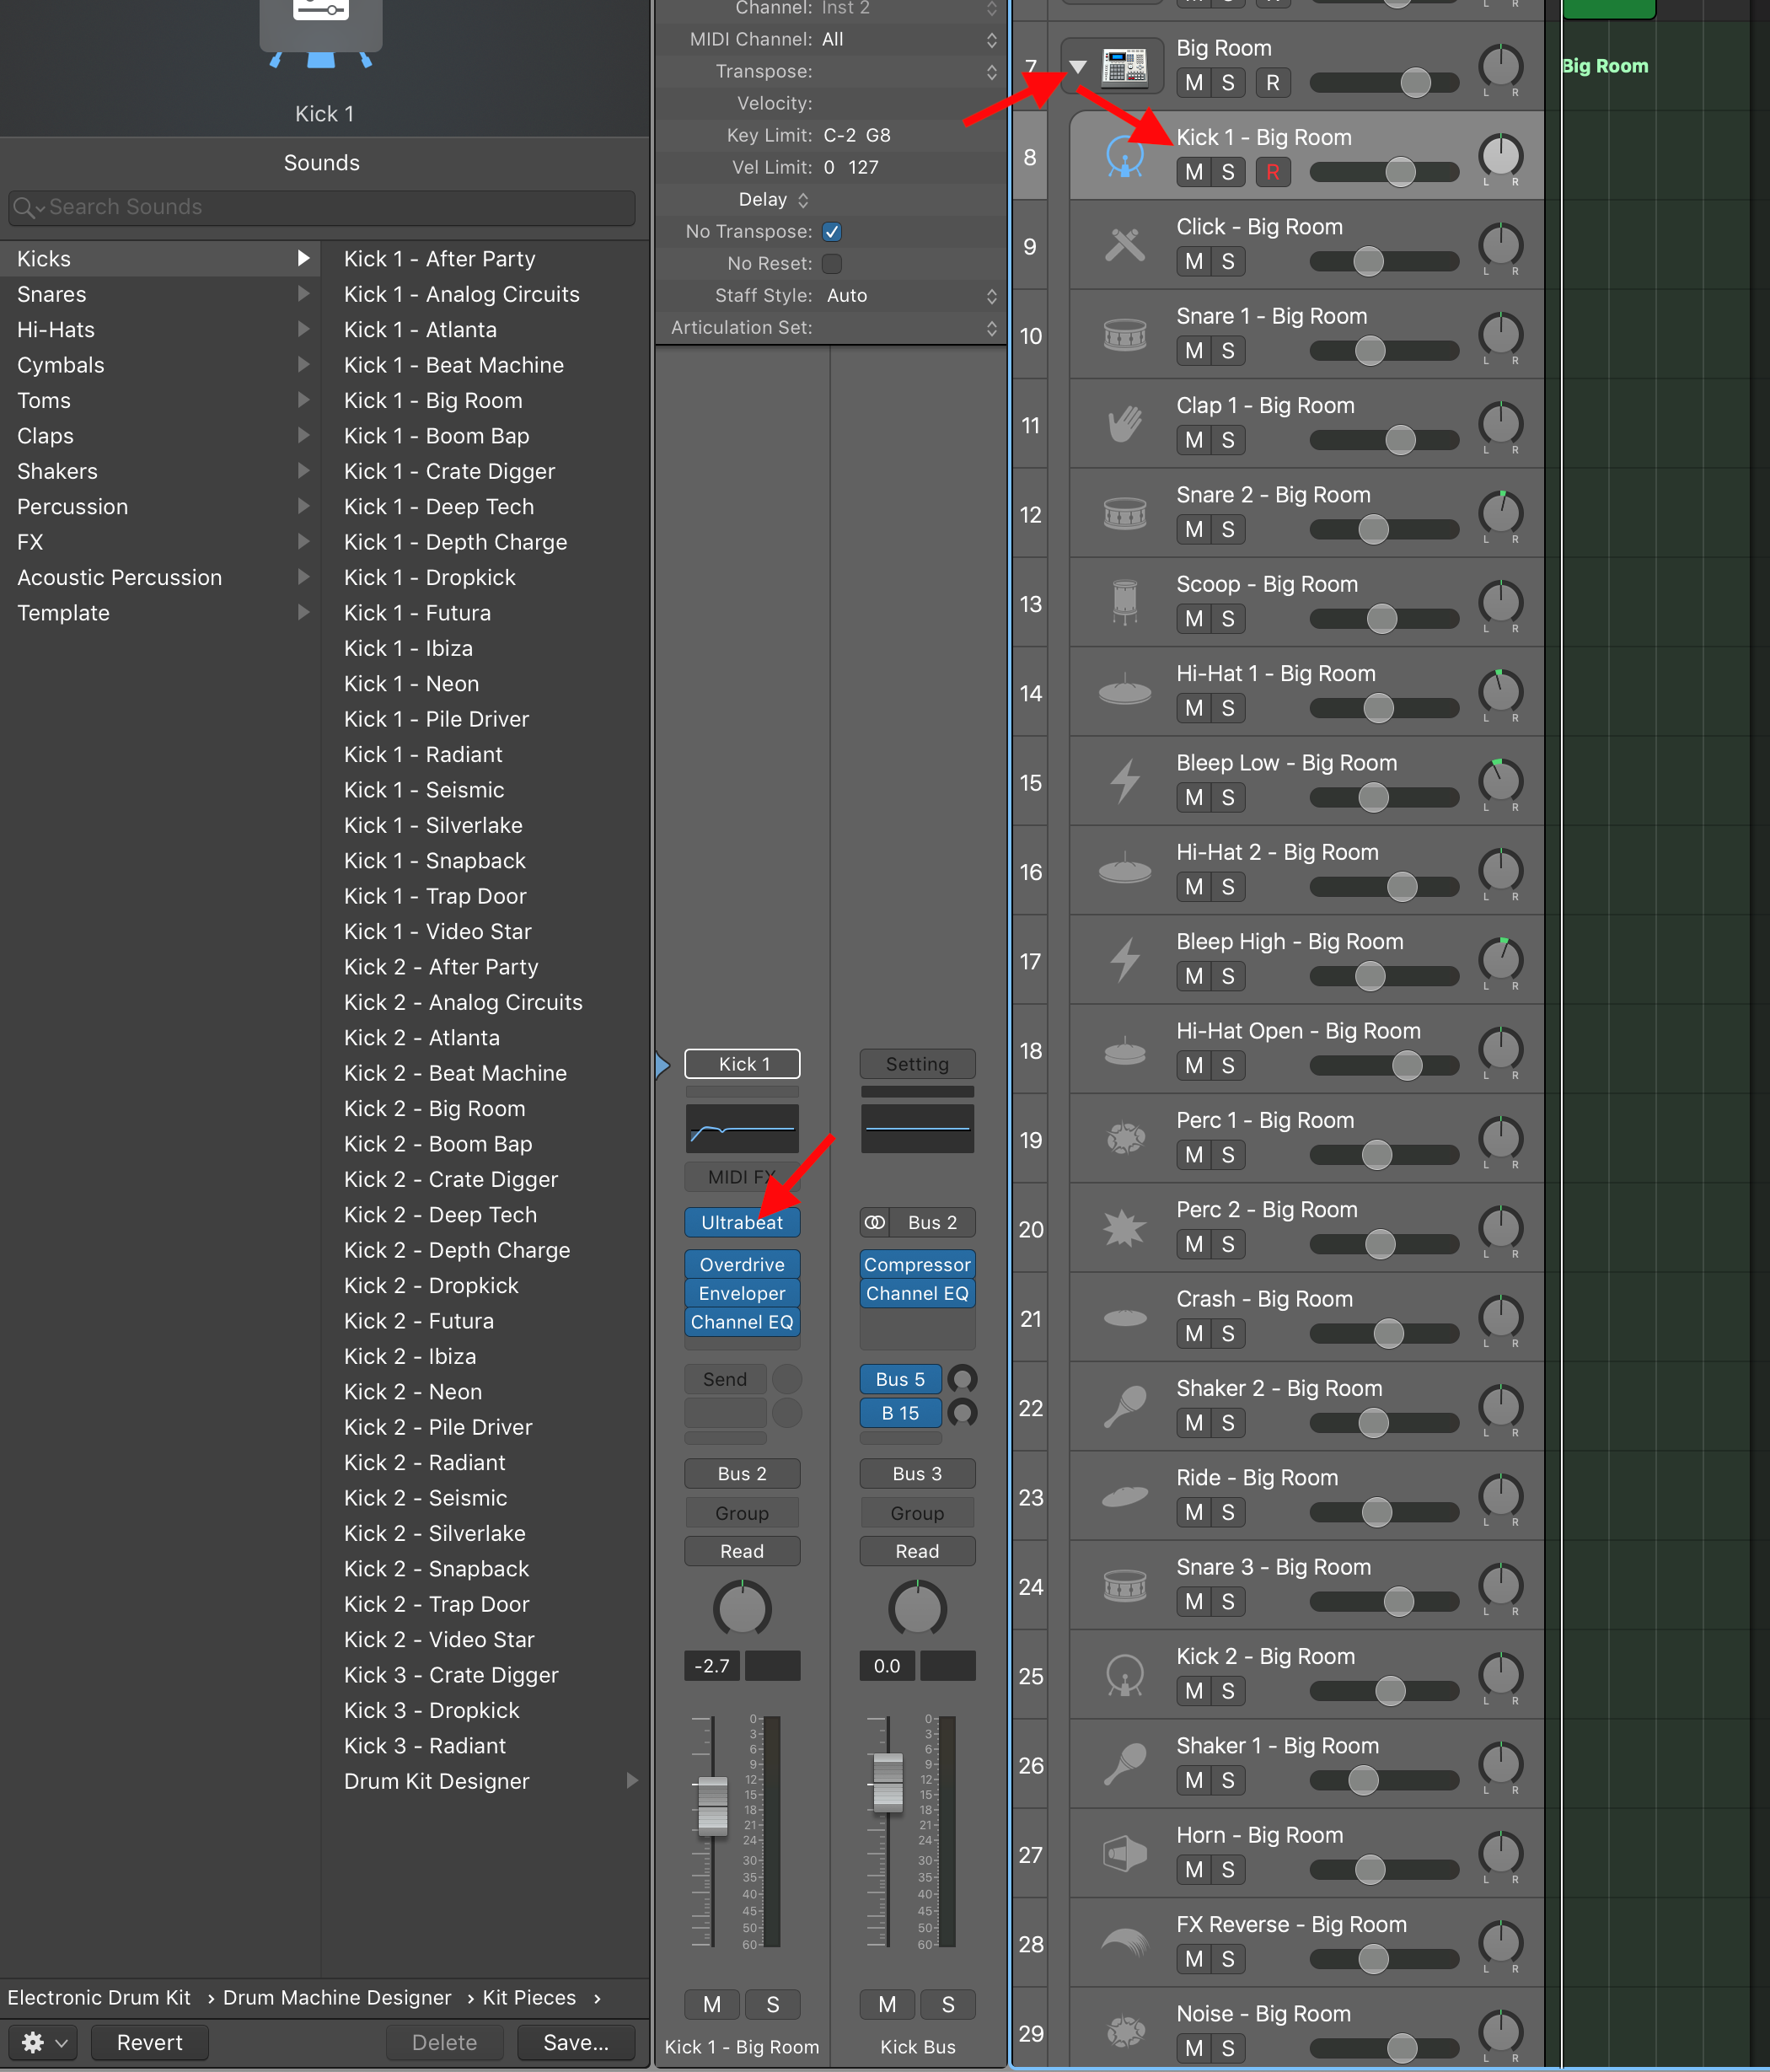This screenshot has height=2072, width=1770.
Task: Solo the Snare 2 - Big Room track
Action: coord(1228,529)
